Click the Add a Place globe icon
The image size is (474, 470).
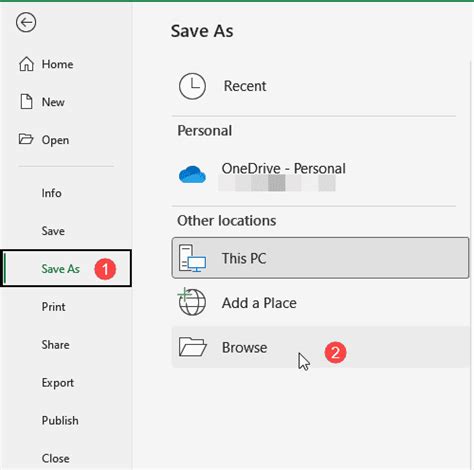point(192,302)
